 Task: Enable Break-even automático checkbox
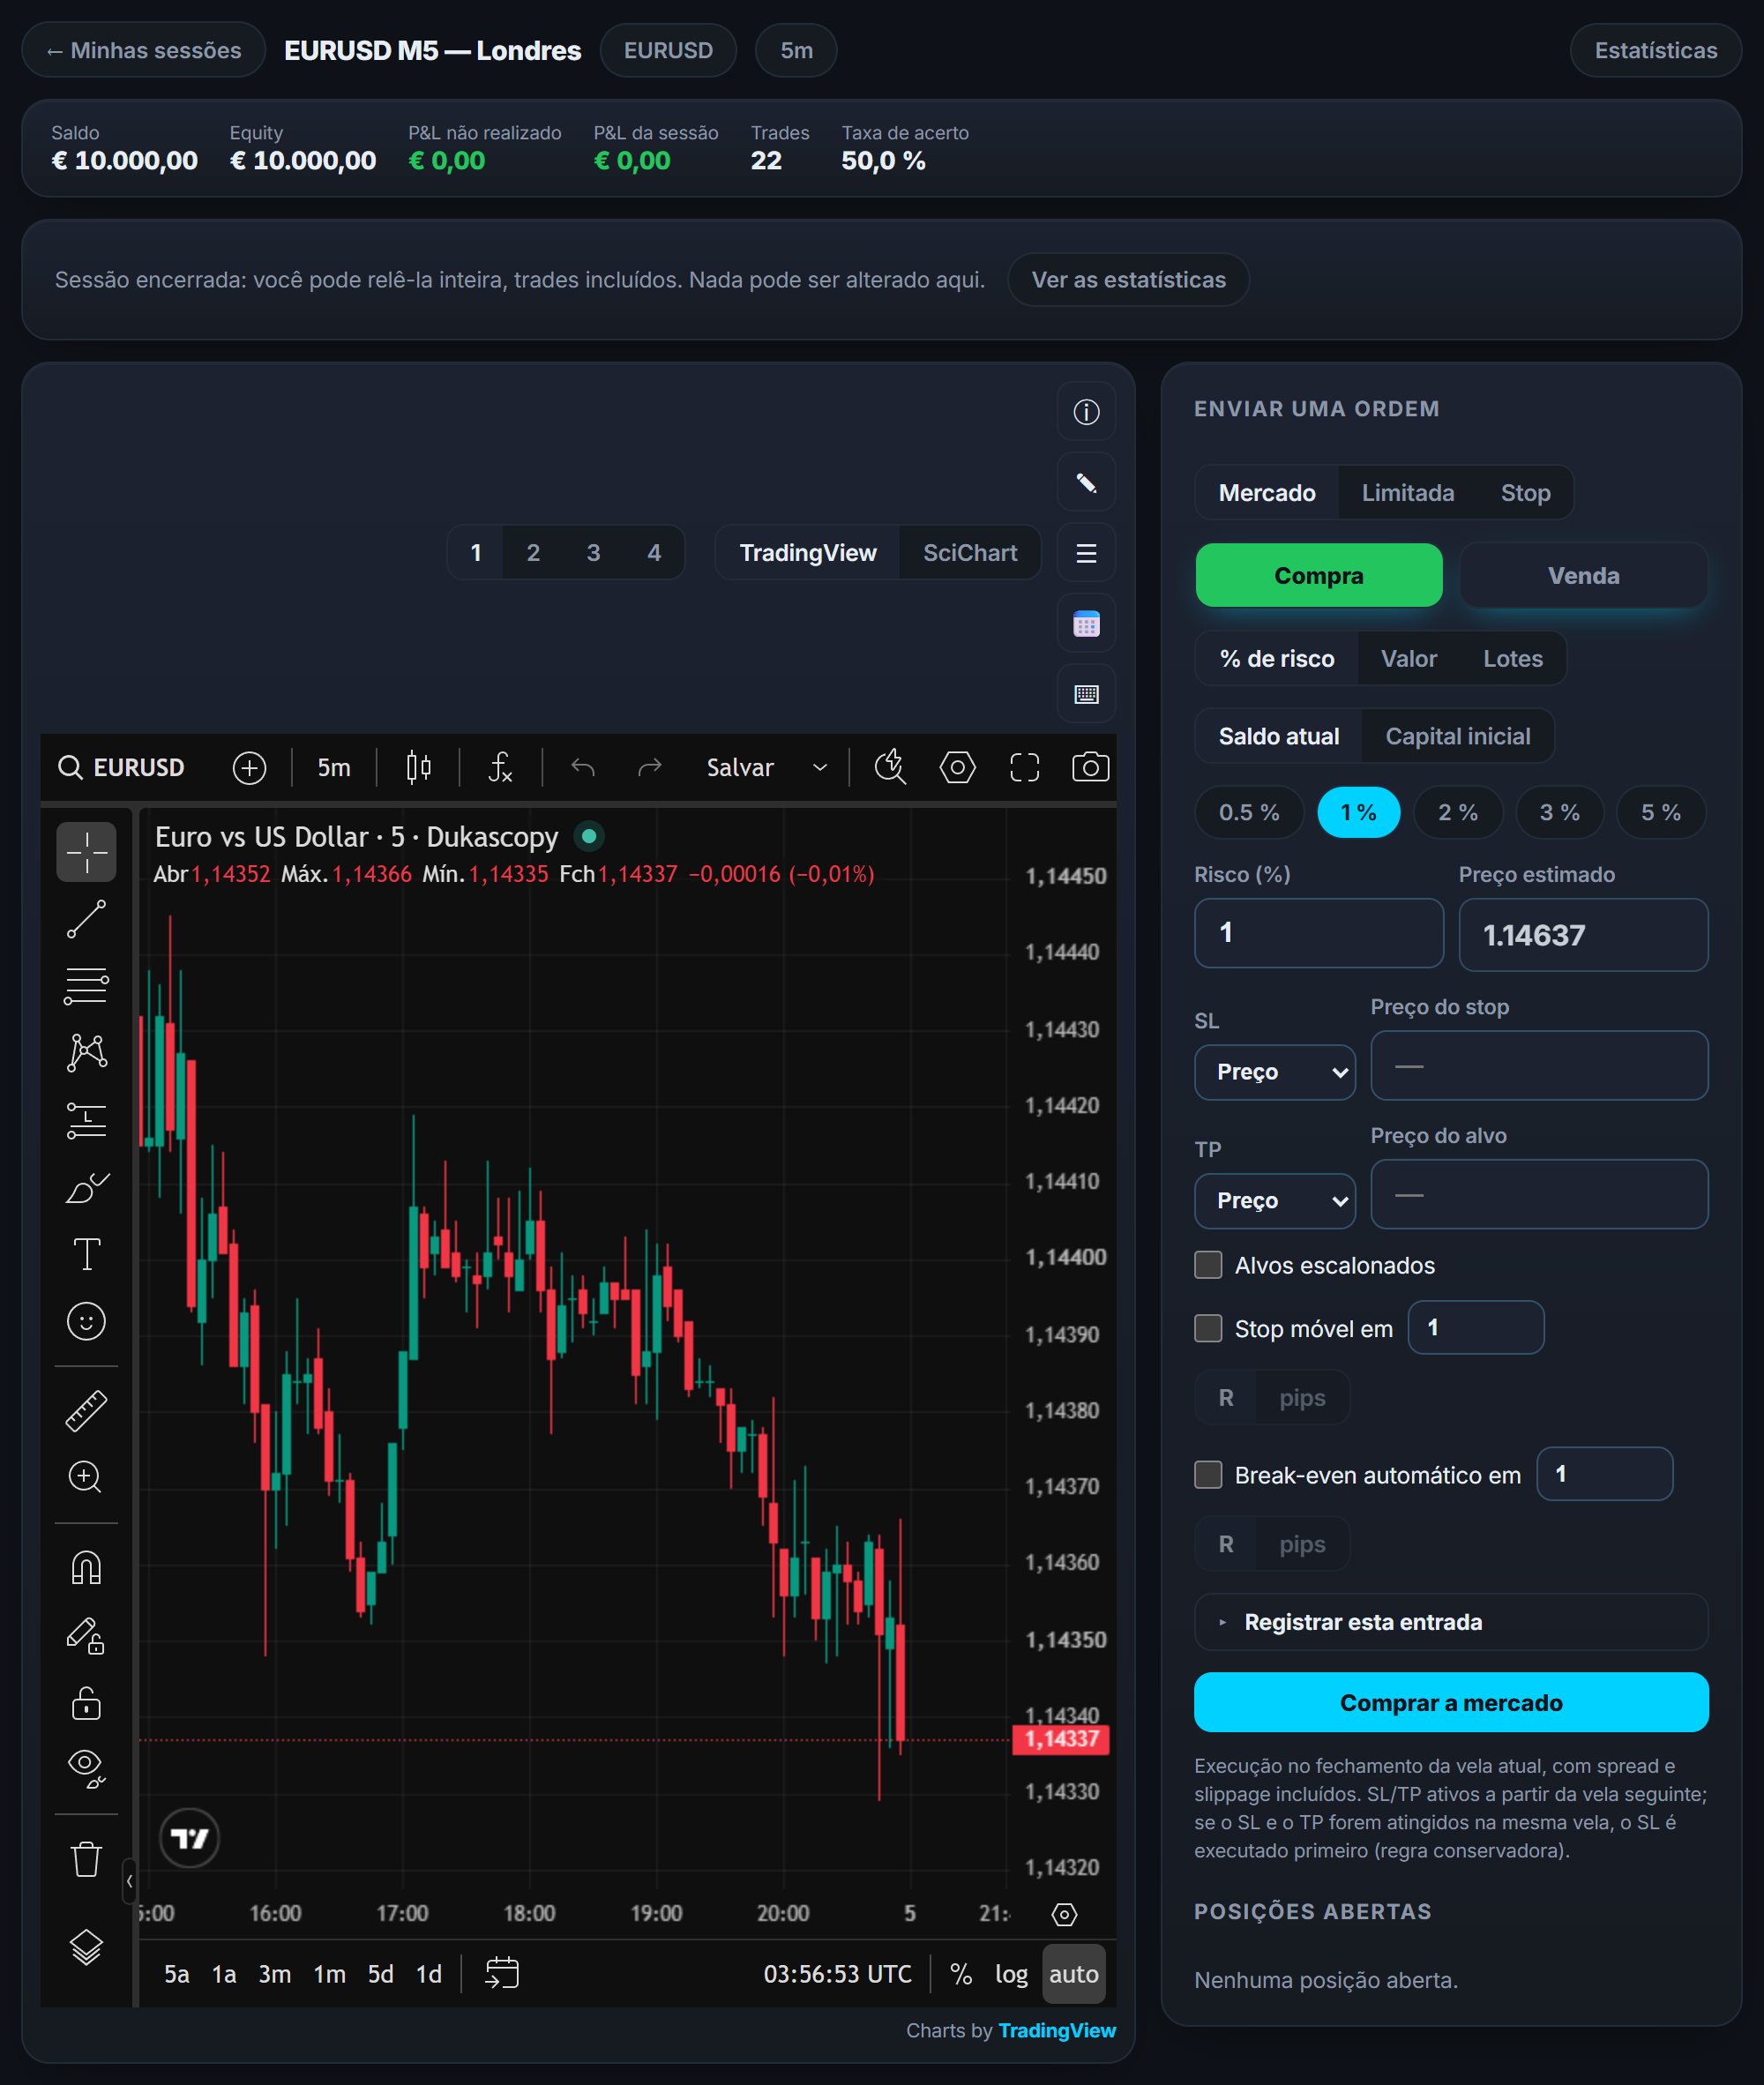click(x=1208, y=1475)
